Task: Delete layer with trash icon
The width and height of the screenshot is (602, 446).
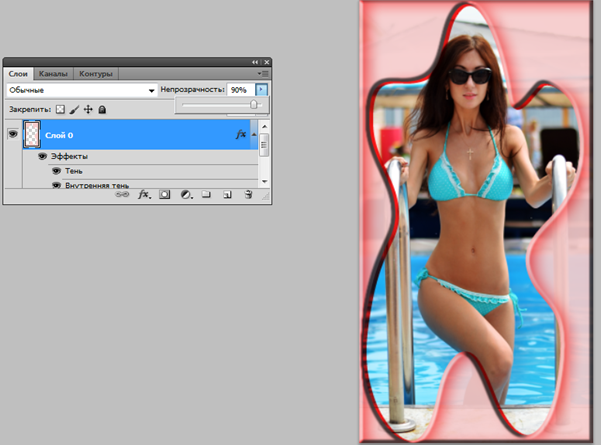Action: tap(247, 195)
